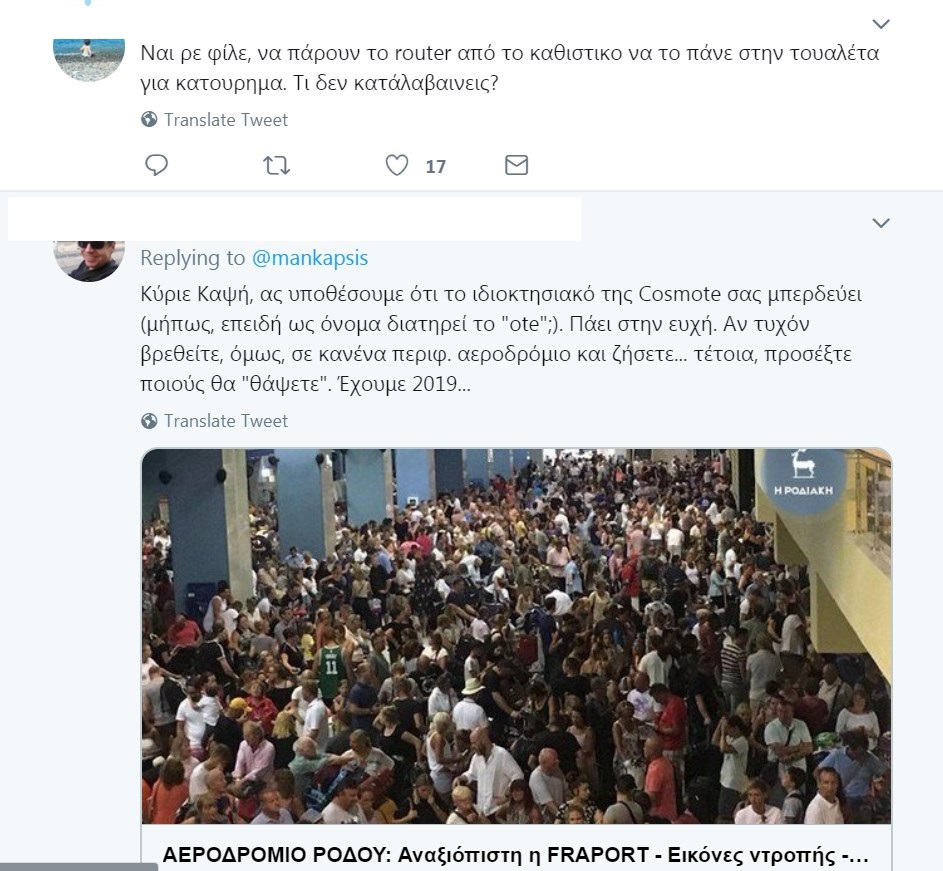Click the first tweet's Greek text body

[x=509, y=67]
